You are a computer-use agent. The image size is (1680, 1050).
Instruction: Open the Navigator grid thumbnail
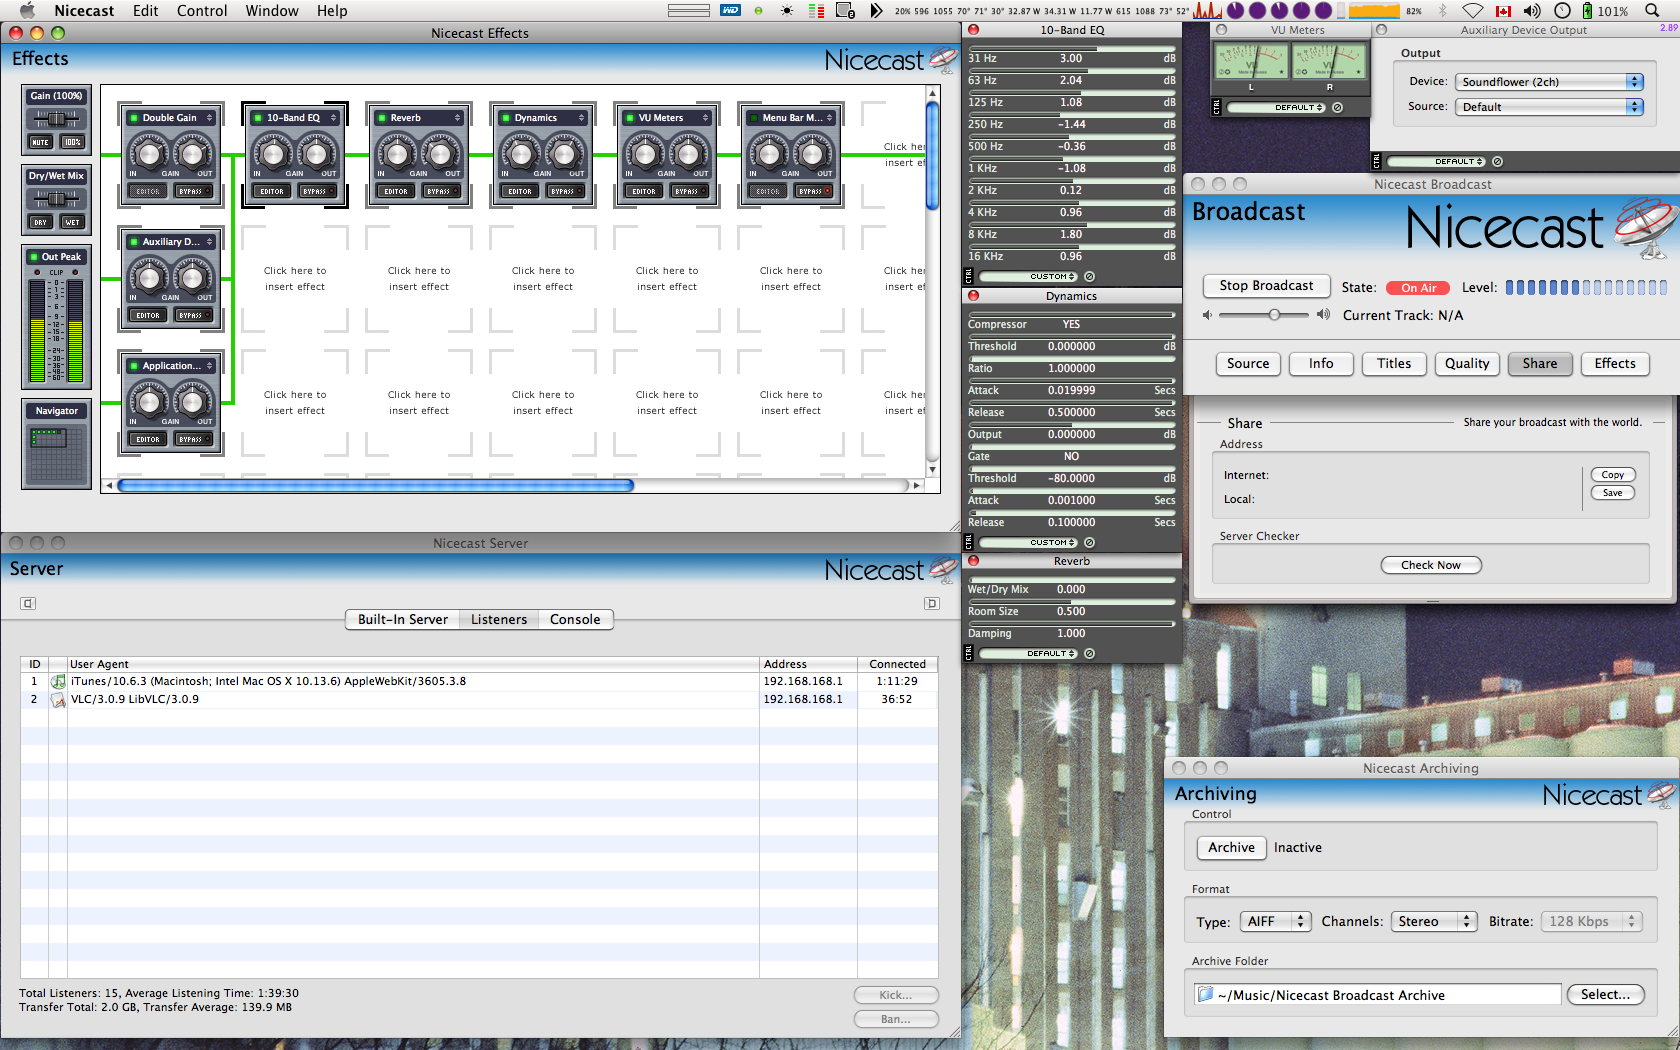click(x=56, y=453)
